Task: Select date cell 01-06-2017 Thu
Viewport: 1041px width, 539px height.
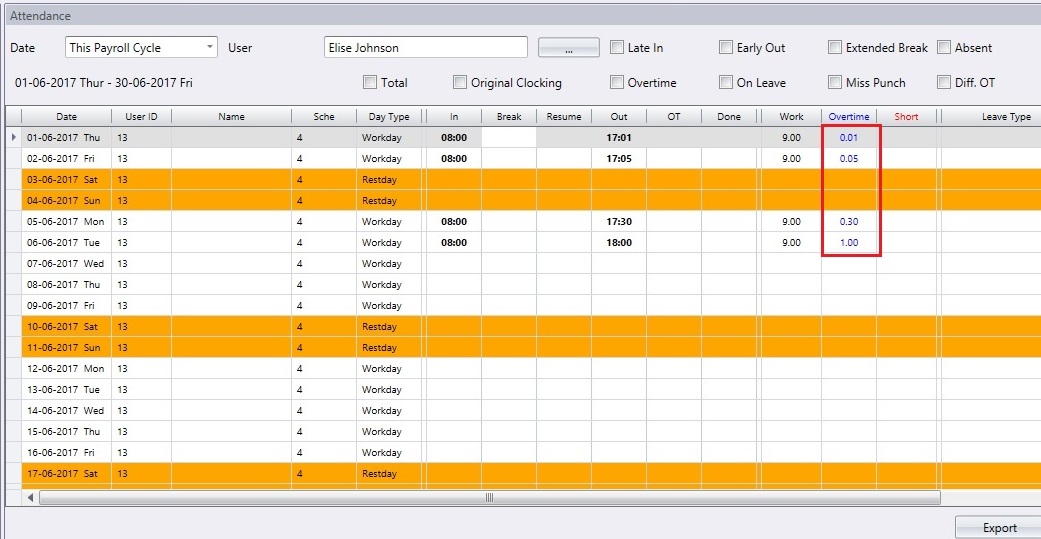Action: [66, 137]
